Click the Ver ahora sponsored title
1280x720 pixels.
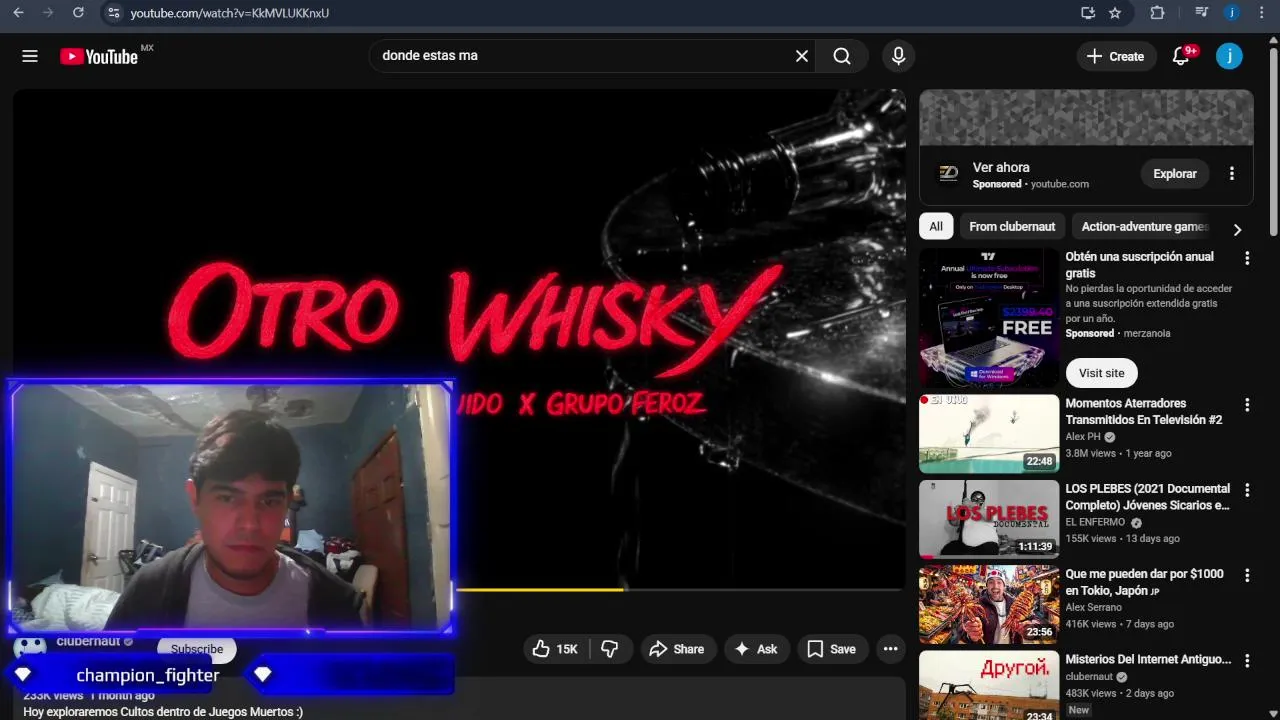click(x=1001, y=167)
